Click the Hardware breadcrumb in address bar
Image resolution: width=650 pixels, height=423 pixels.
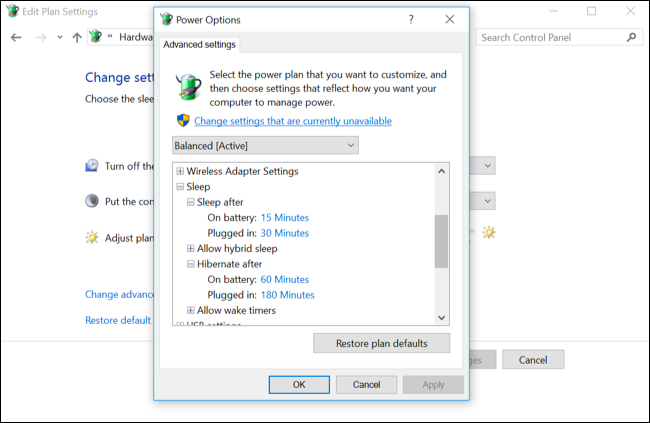136,37
